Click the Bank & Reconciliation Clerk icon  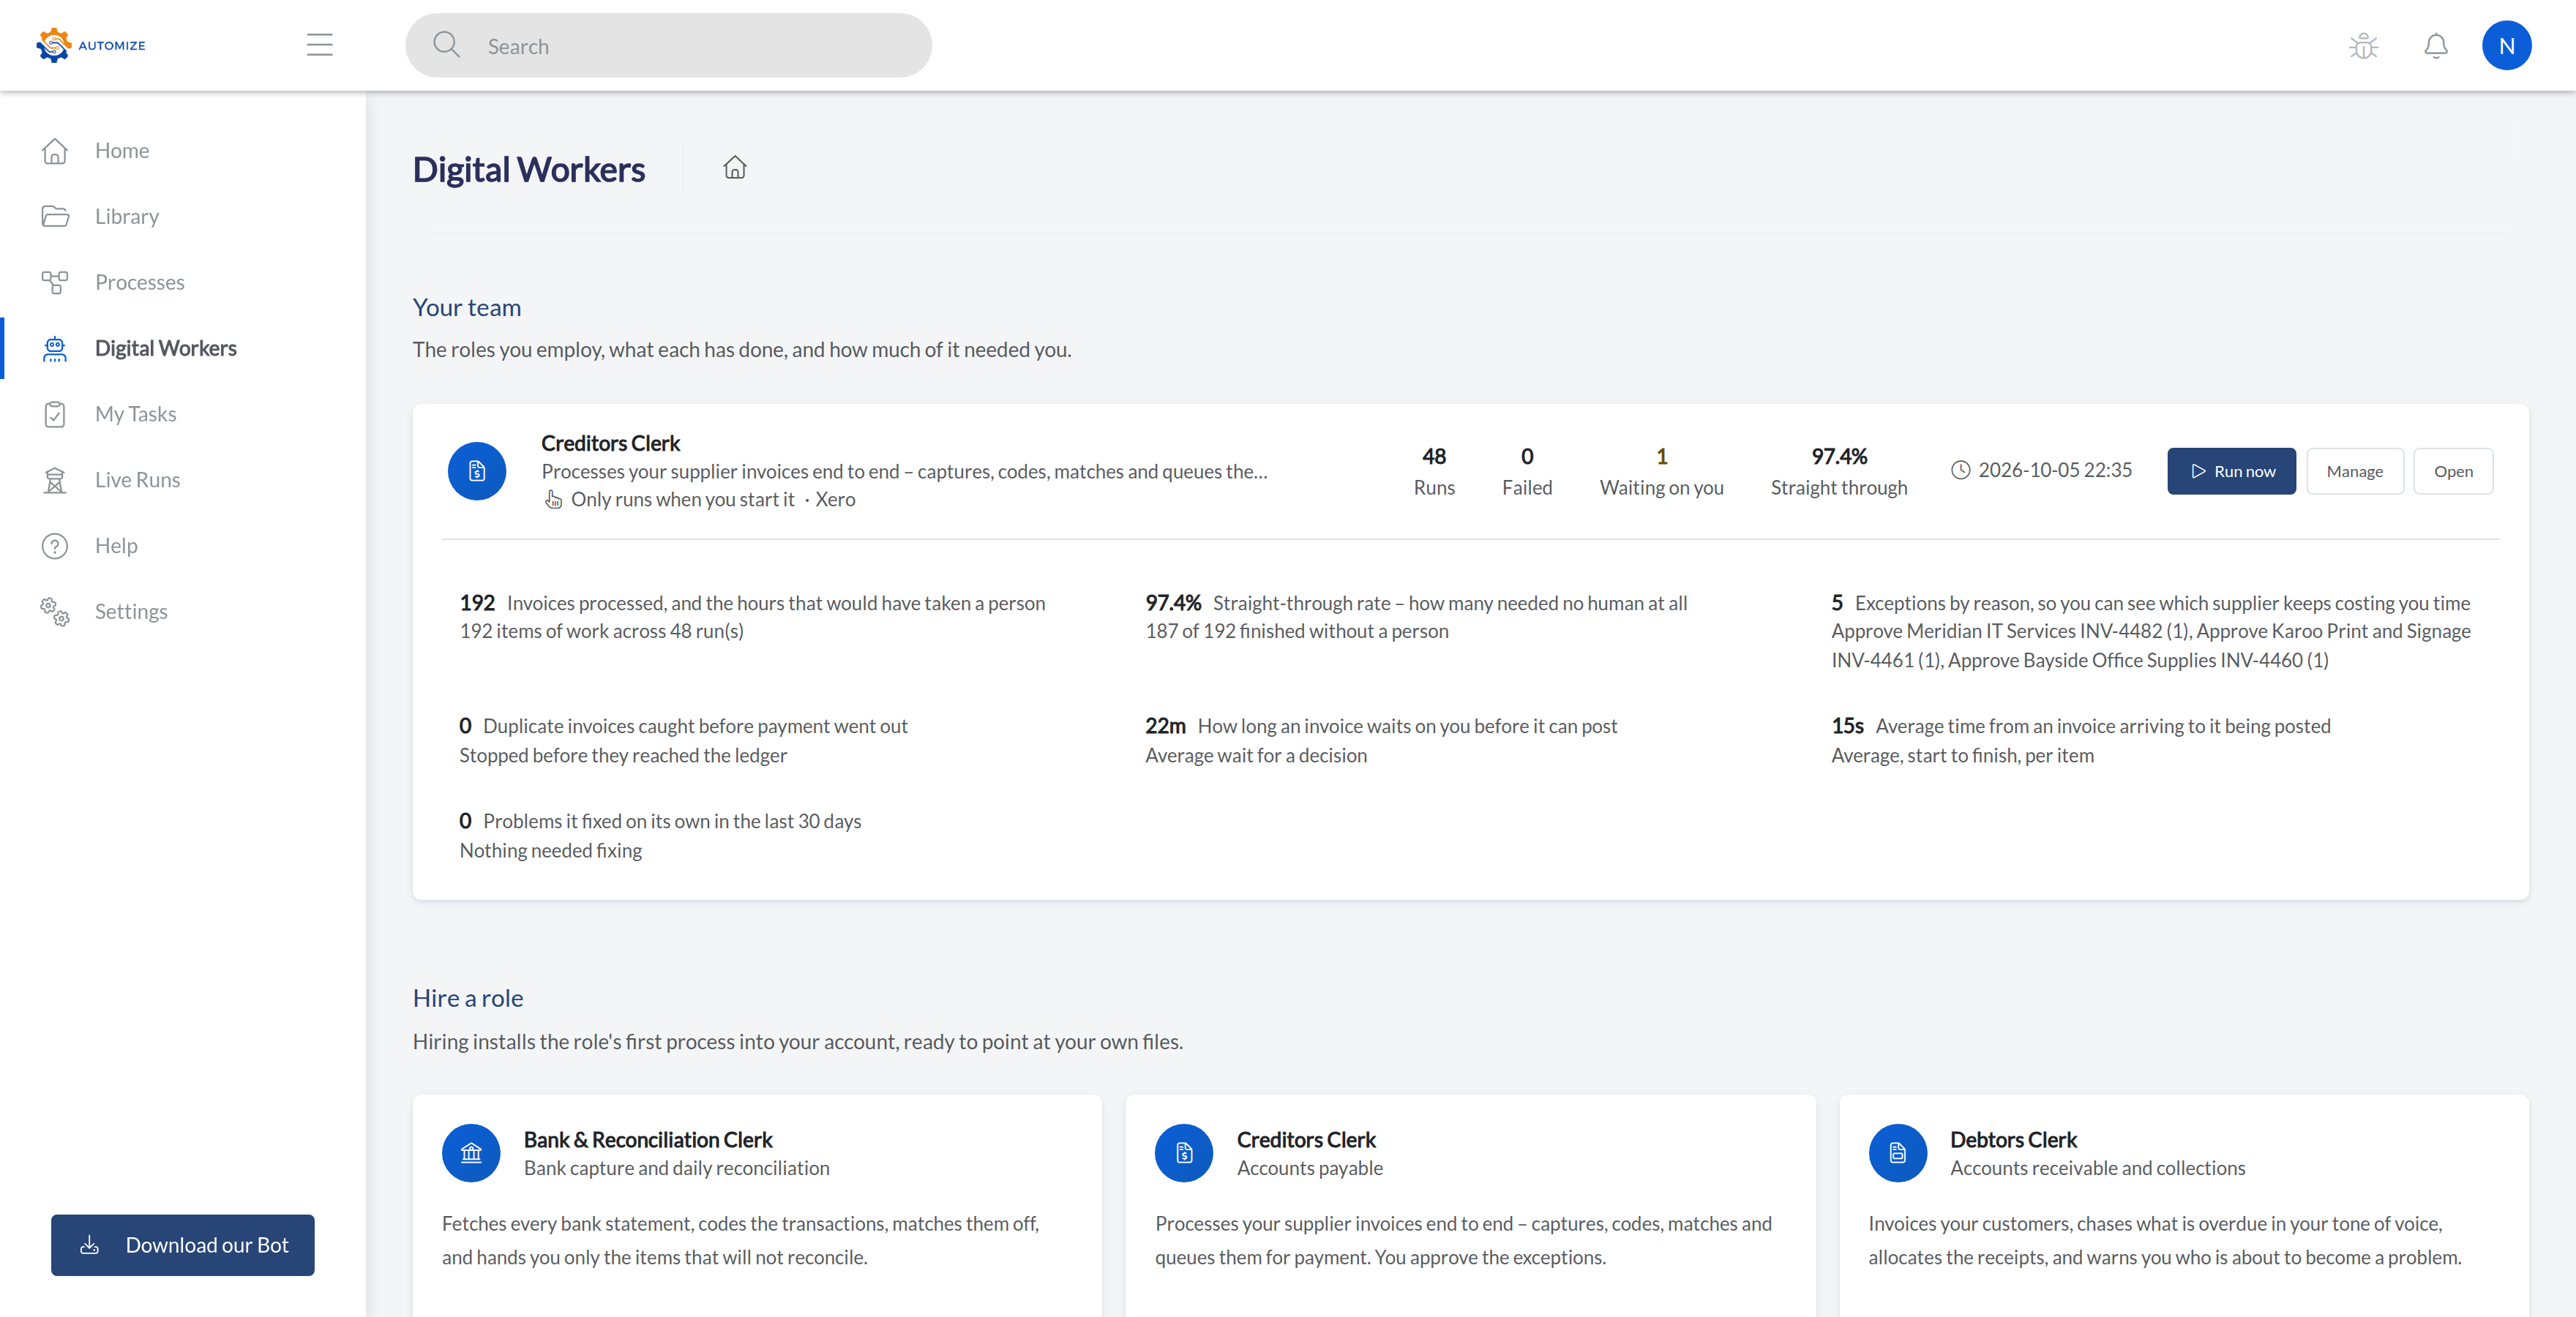click(471, 1153)
